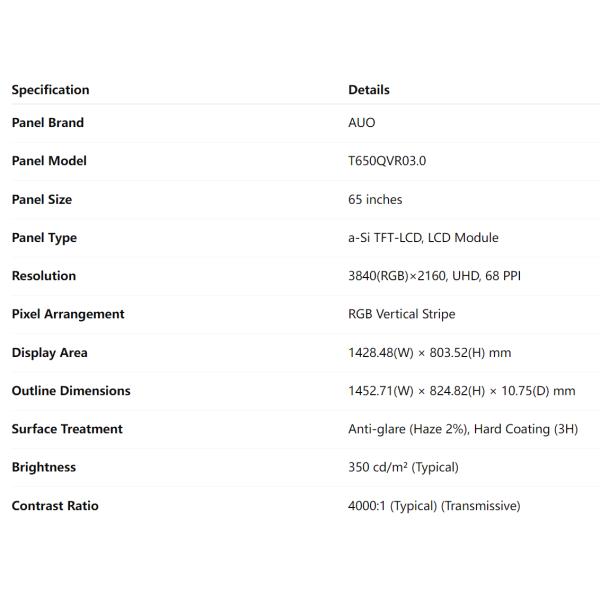
Task: Click the Details column header
Action: 369,90
